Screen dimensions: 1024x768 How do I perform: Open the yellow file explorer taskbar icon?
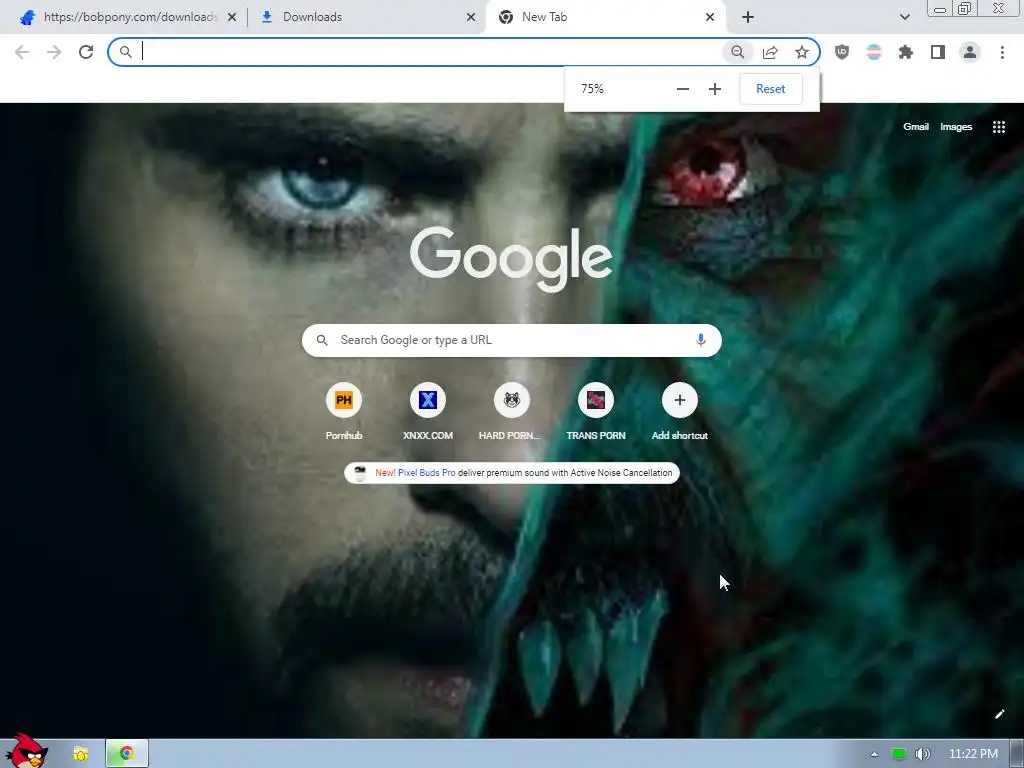81,754
